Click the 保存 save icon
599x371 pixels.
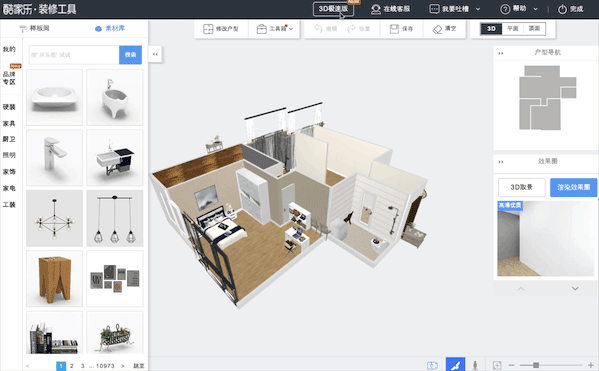coord(394,29)
